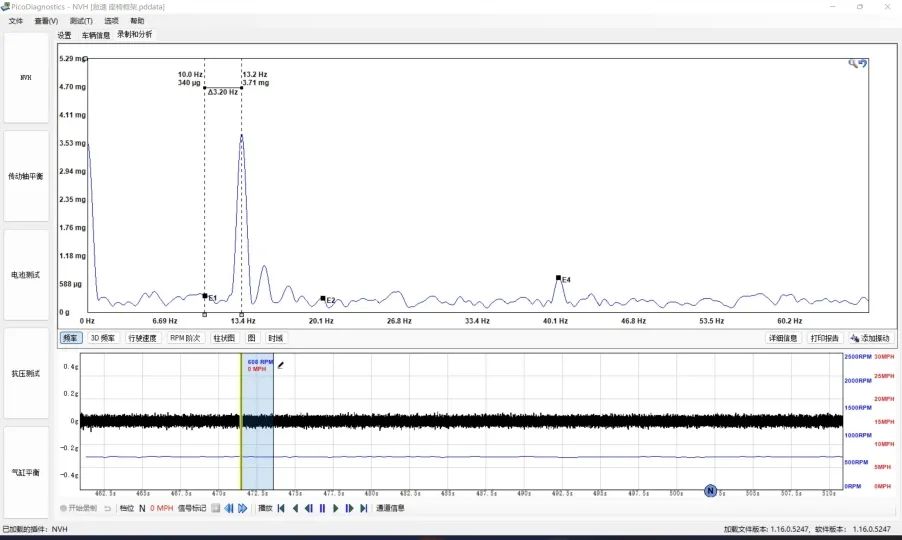
Task: Play backwards with reverse arrow
Action: (x=295, y=508)
